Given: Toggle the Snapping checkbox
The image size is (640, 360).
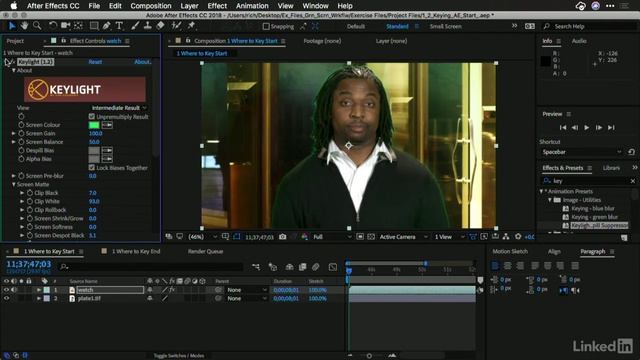Looking at the screenshot, I should 266,26.
